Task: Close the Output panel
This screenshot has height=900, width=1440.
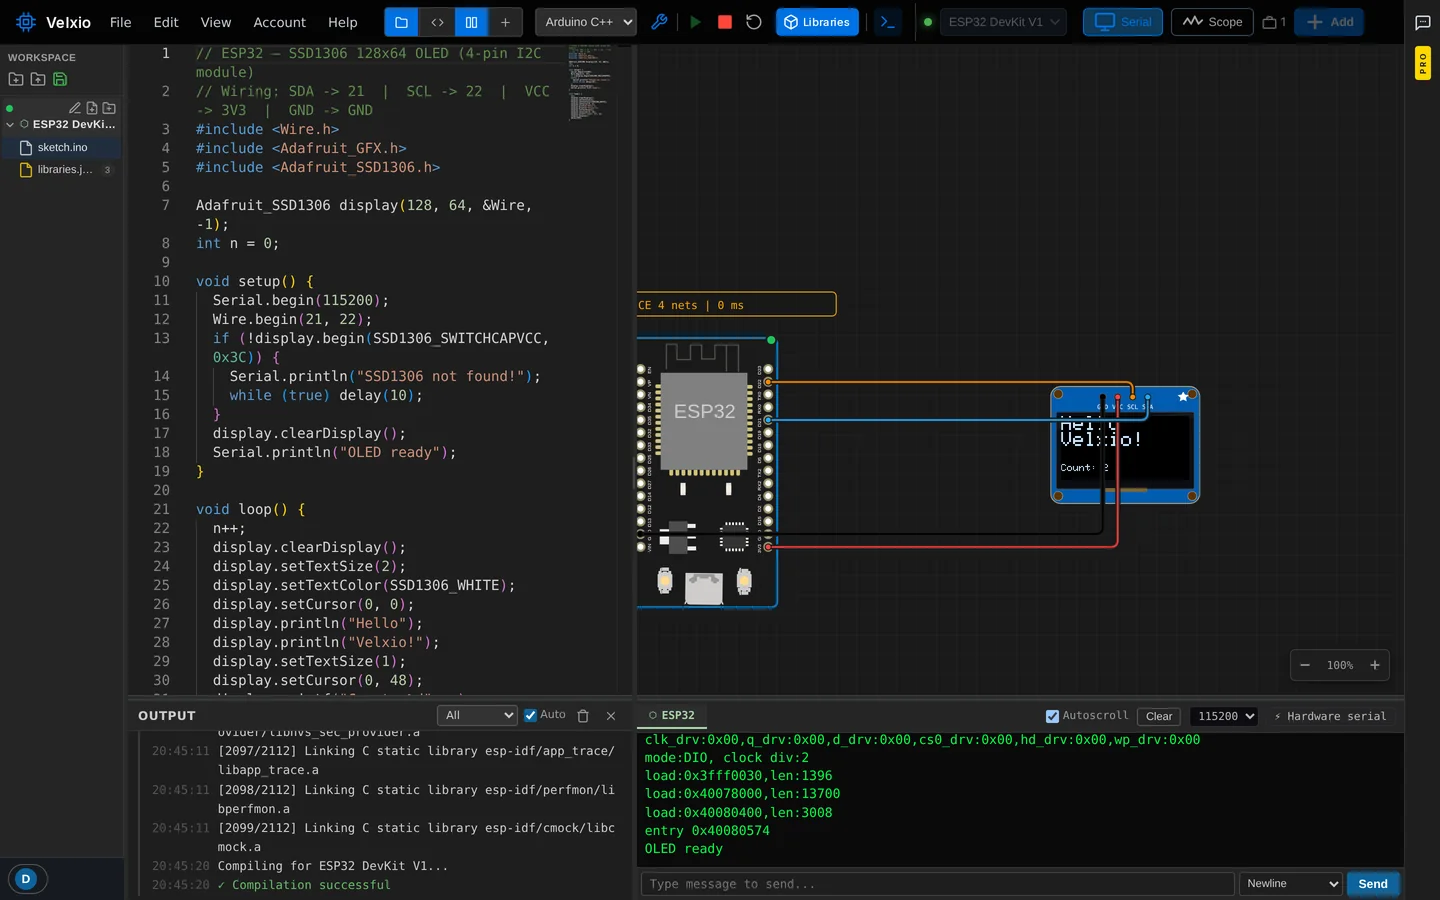Action: point(611,716)
